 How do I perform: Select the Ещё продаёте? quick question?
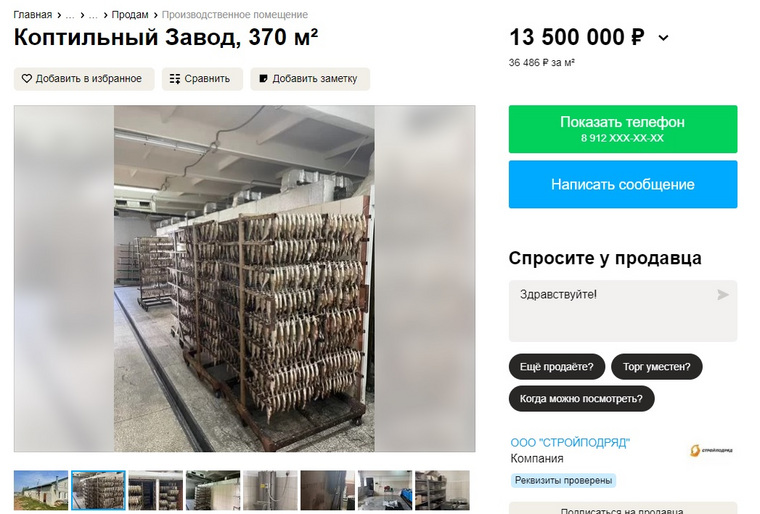[557, 367]
